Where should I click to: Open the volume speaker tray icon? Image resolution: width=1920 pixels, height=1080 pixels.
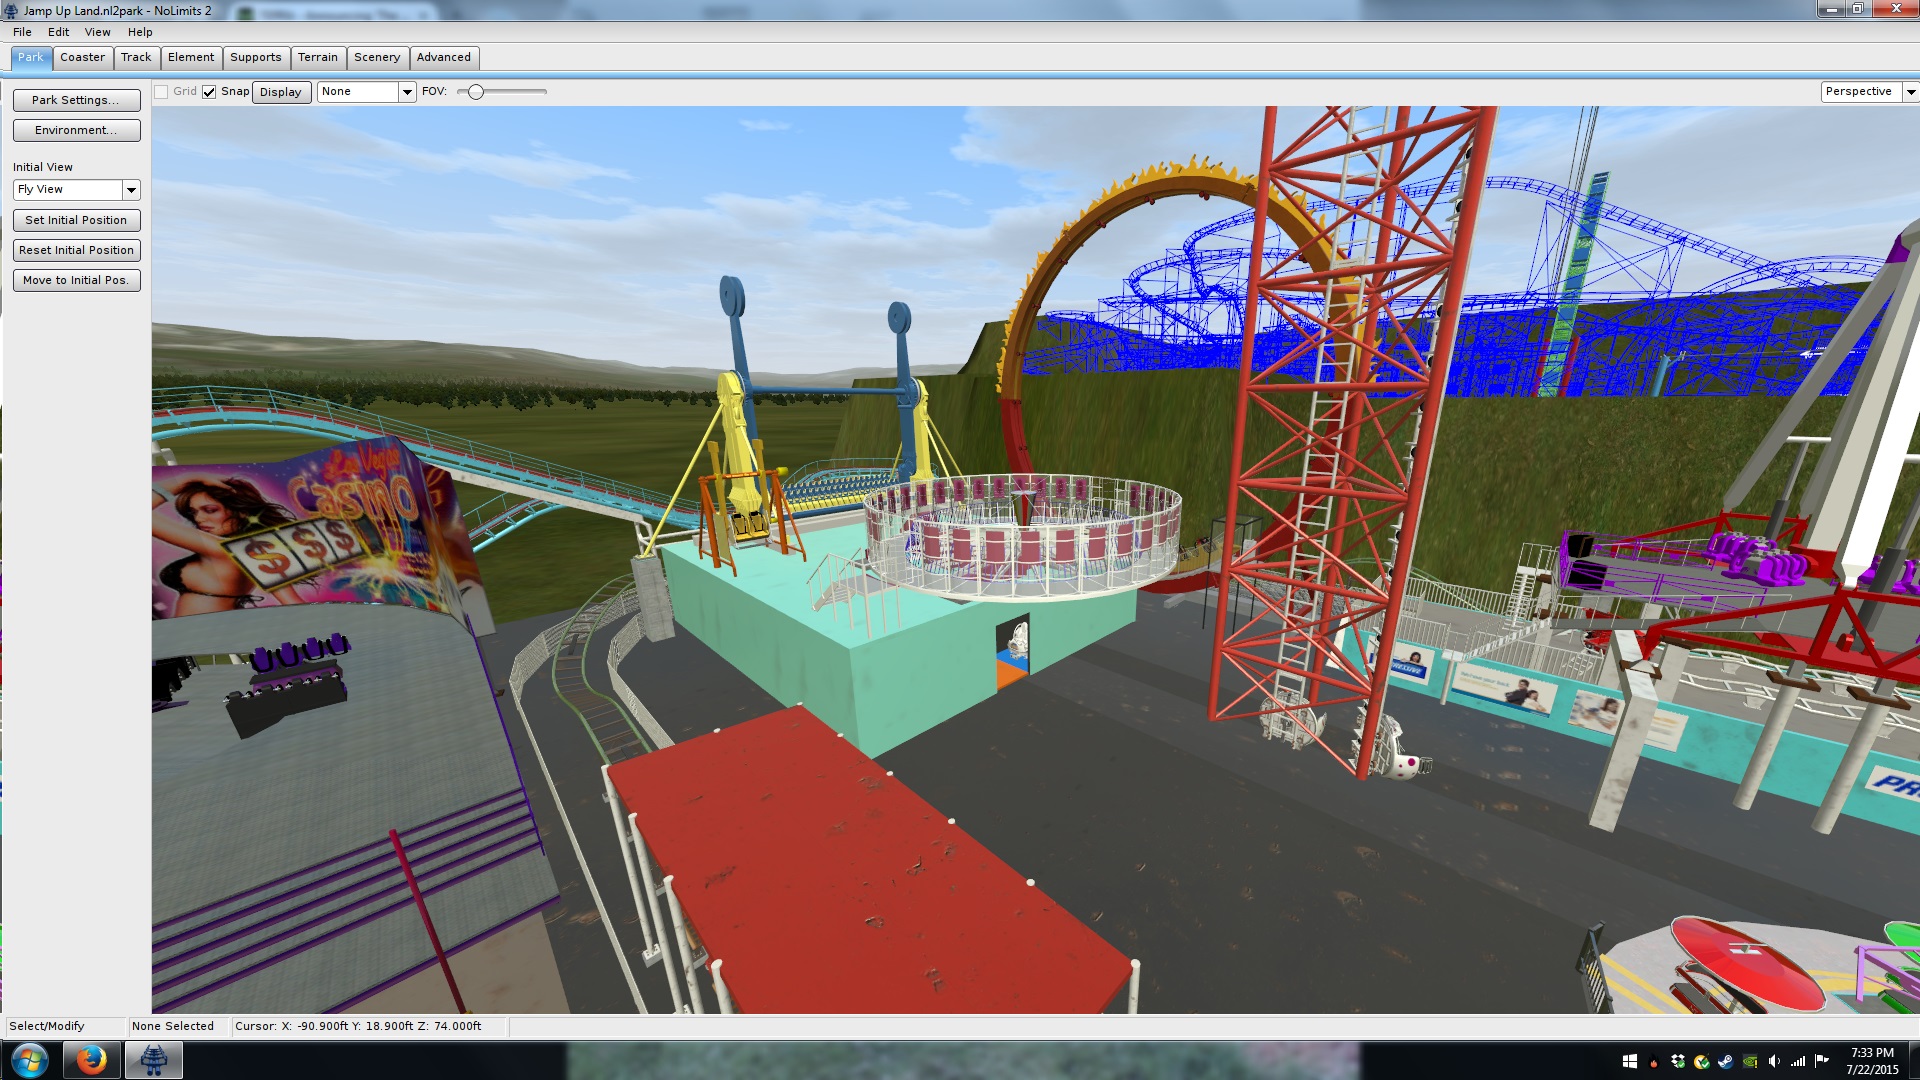pos(1774,1061)
